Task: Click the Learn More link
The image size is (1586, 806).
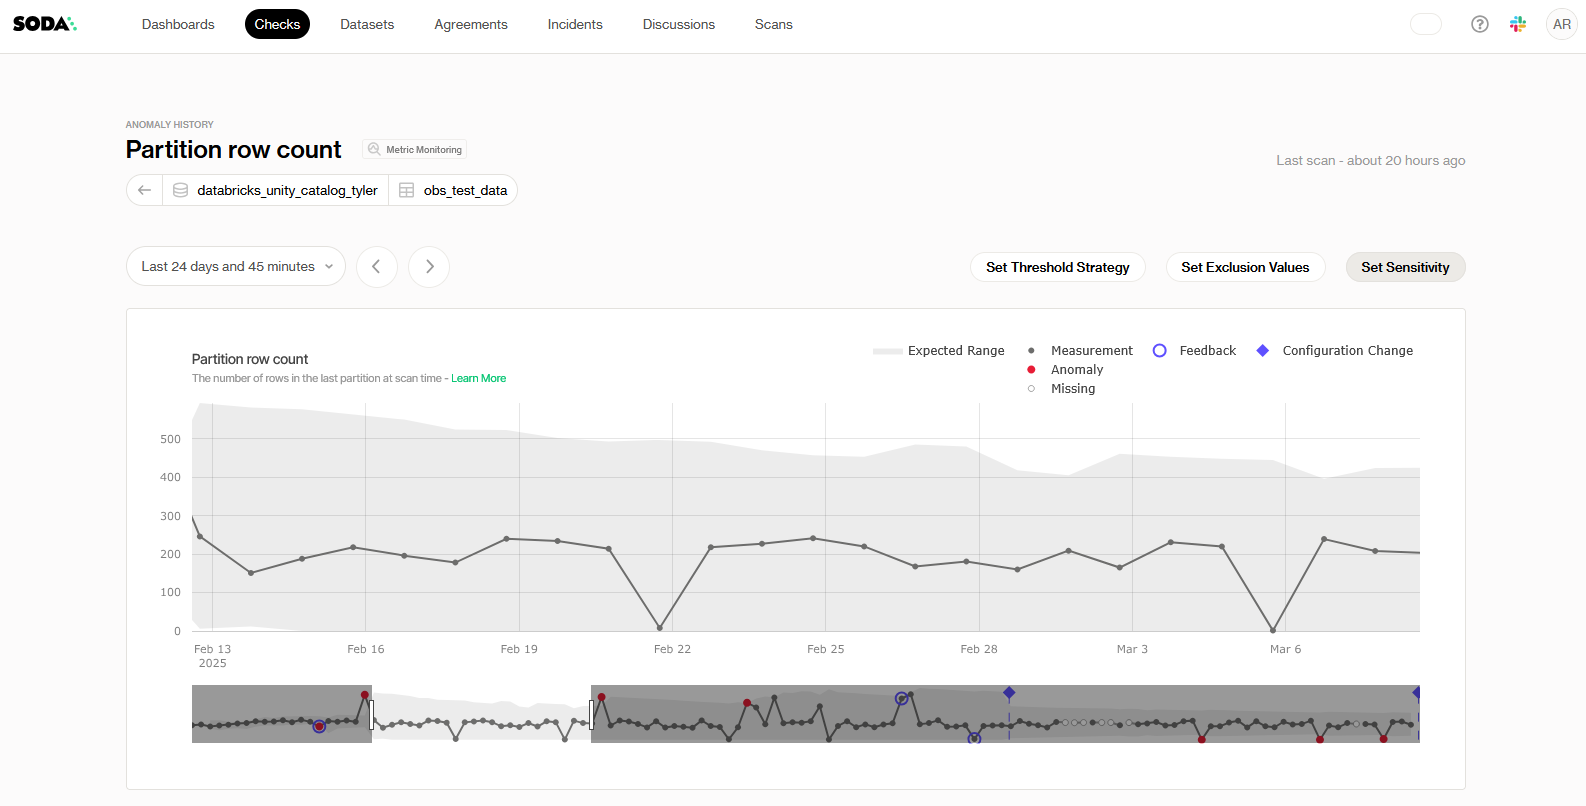Action: tap(478, 379)
